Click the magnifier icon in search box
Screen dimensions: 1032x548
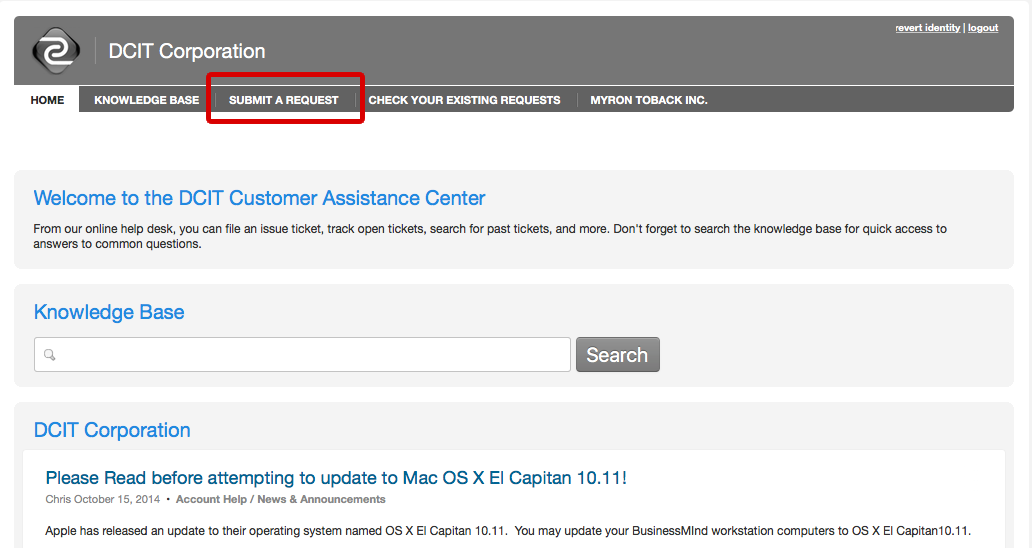click(x=49, y=355)
